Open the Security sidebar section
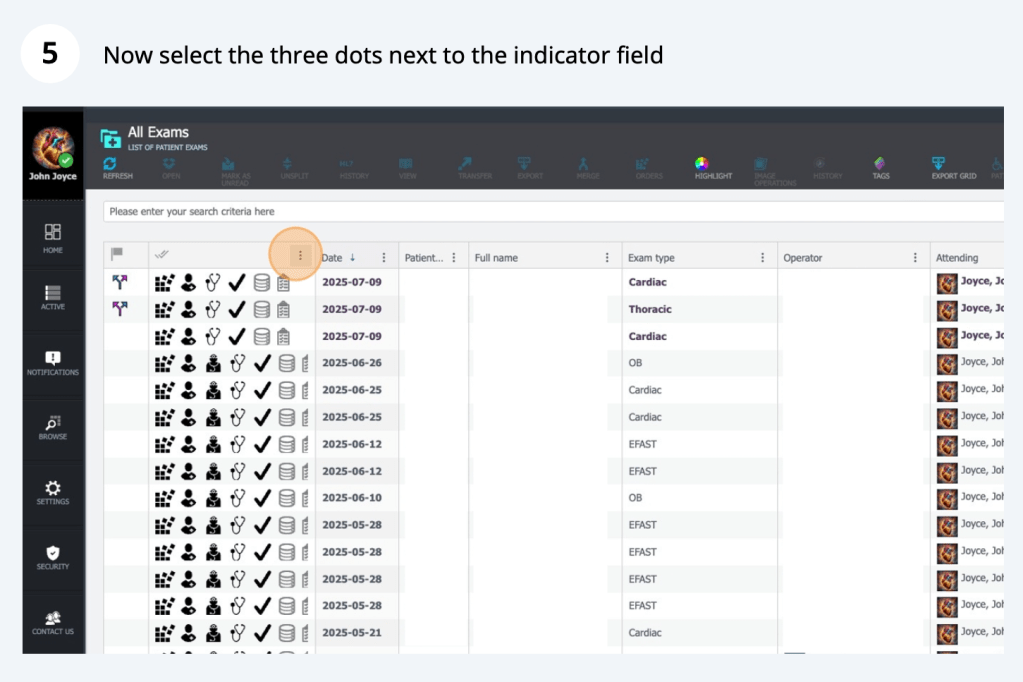 pyautogui.click(x=53, y=557)
